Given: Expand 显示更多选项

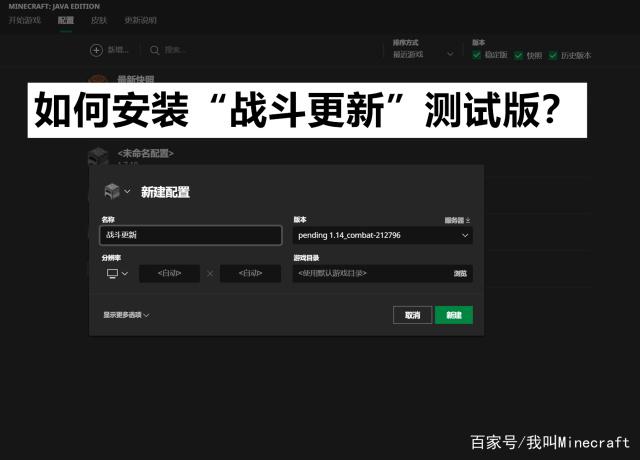Looking at the screenshot, I should 126,315.
